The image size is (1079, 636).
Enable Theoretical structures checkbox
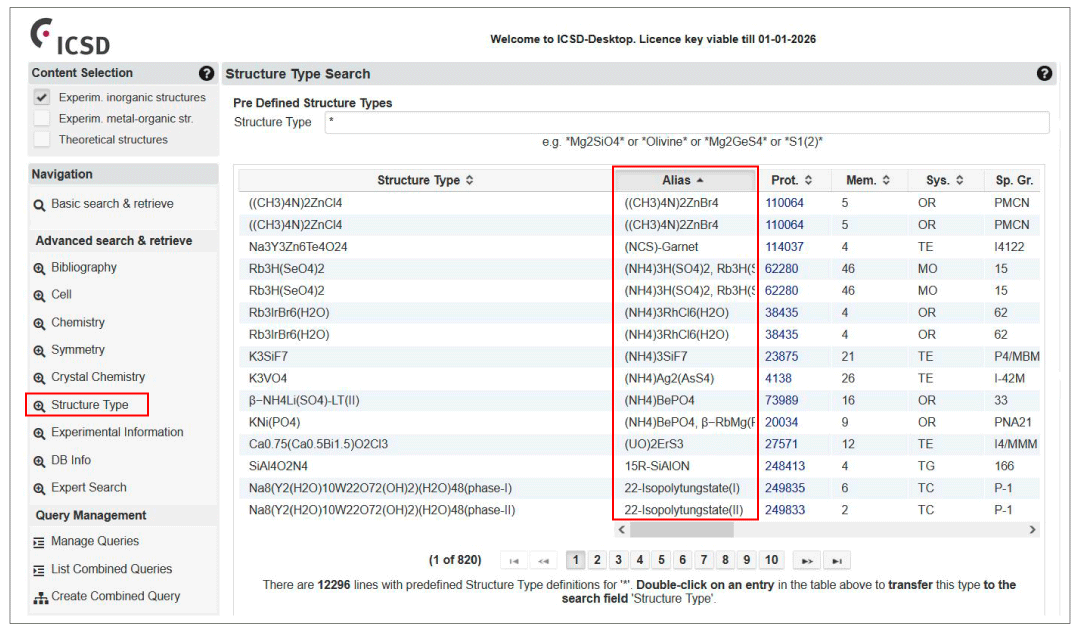(x=42, y=139)
